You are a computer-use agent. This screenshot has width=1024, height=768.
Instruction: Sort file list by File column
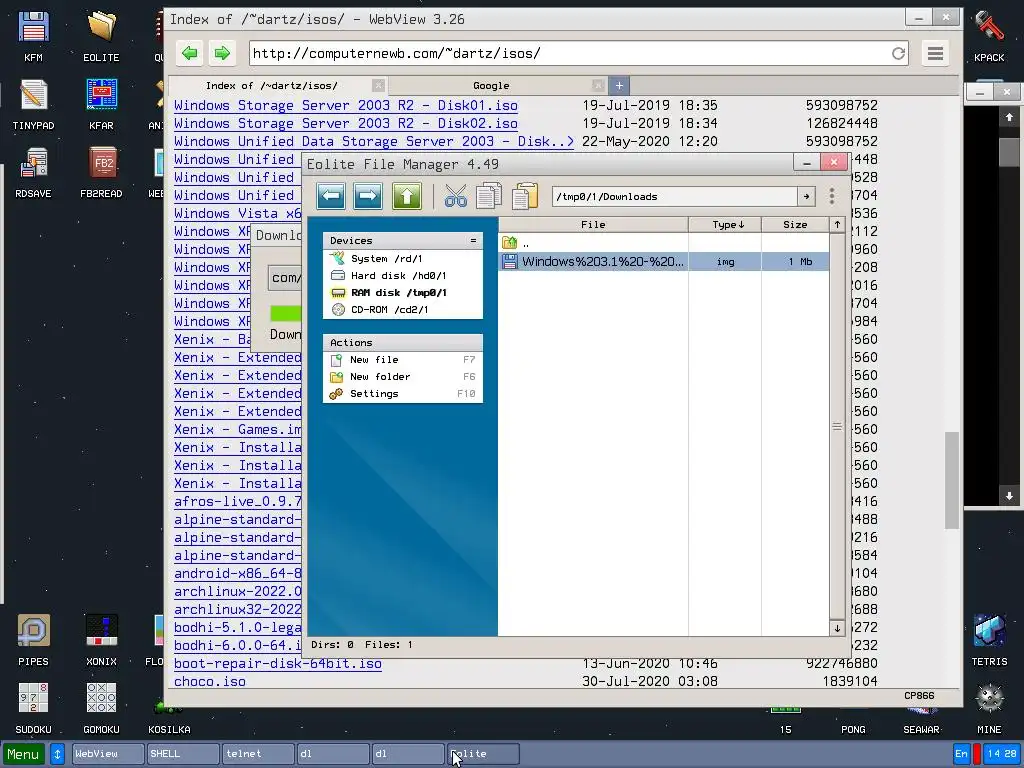(593, 225)
